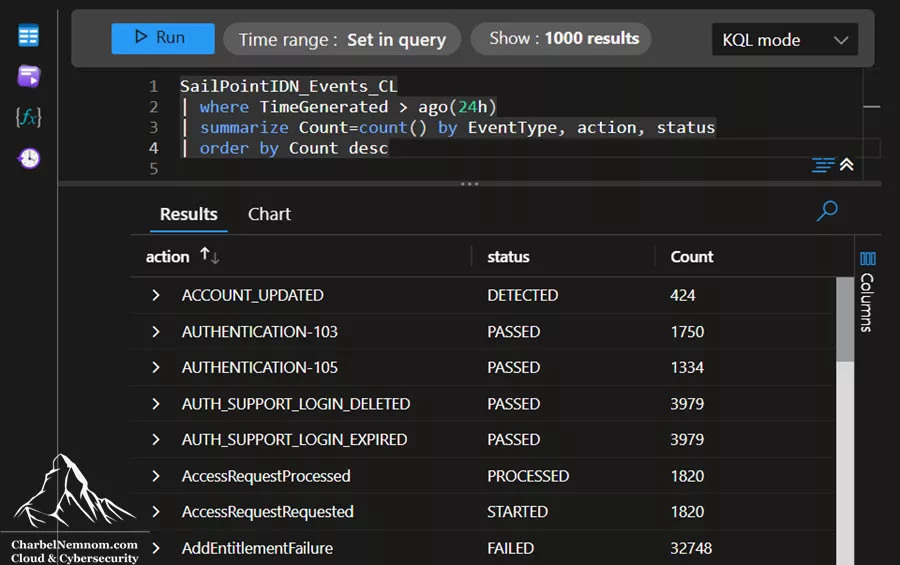Click the status column header
Screen dimensions: 900x565
(x=509, y=257)
